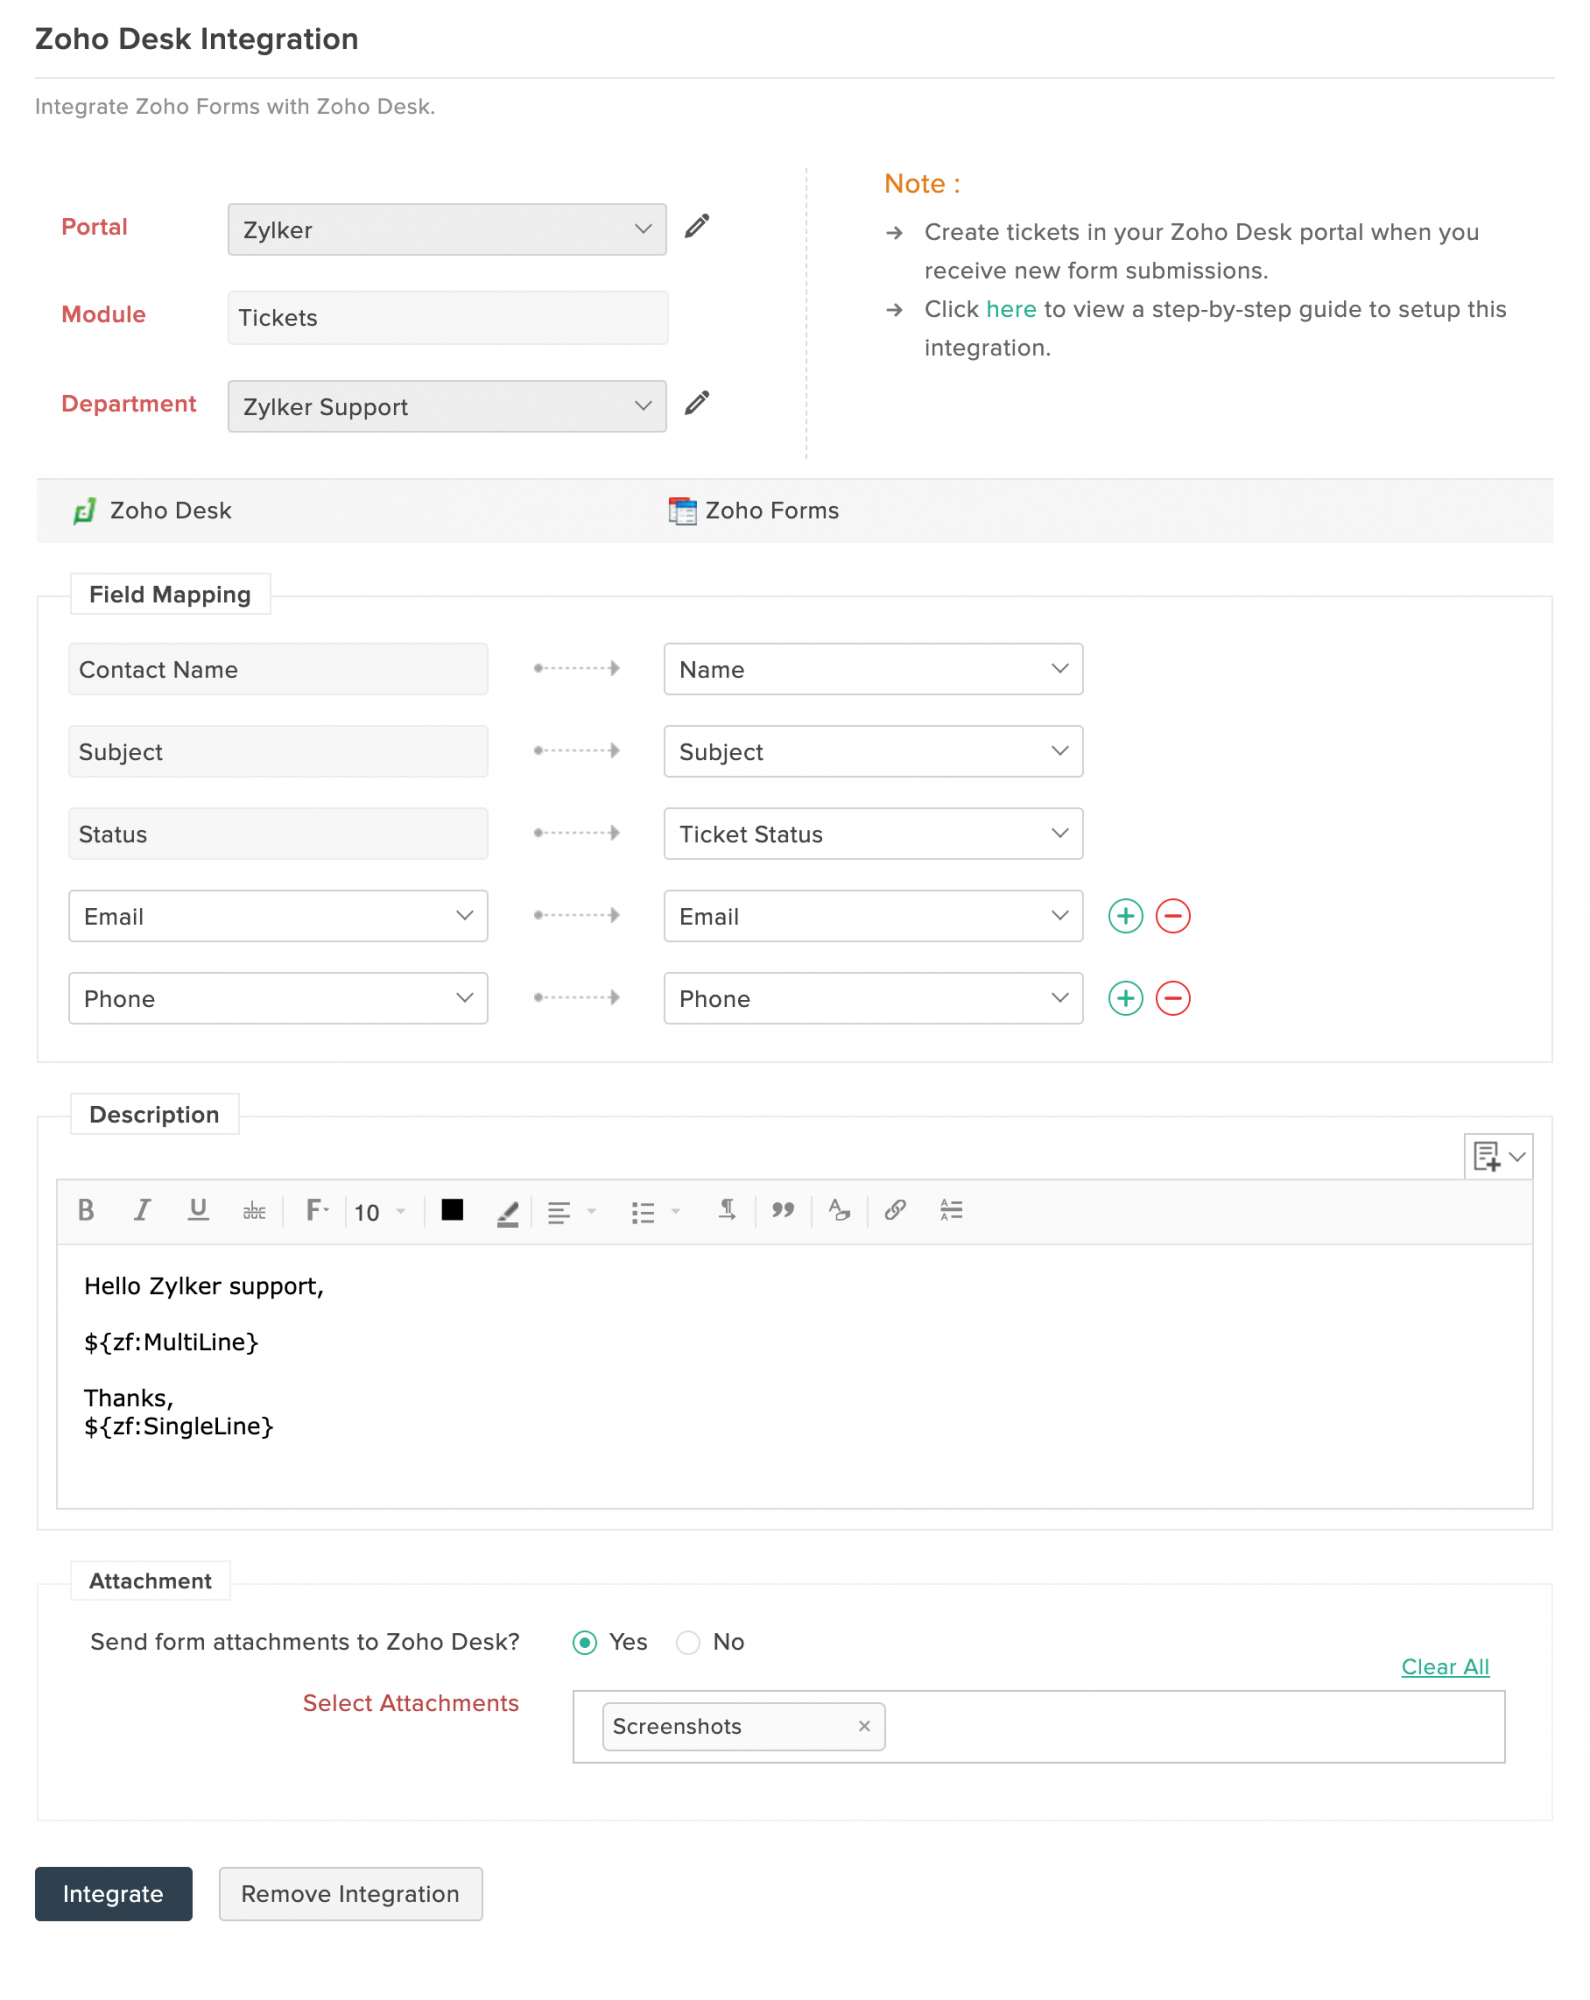Click the Contact Name mapping field
Image resolution: width=1590 pixels, height=2000 pixels.
point(278,669)
